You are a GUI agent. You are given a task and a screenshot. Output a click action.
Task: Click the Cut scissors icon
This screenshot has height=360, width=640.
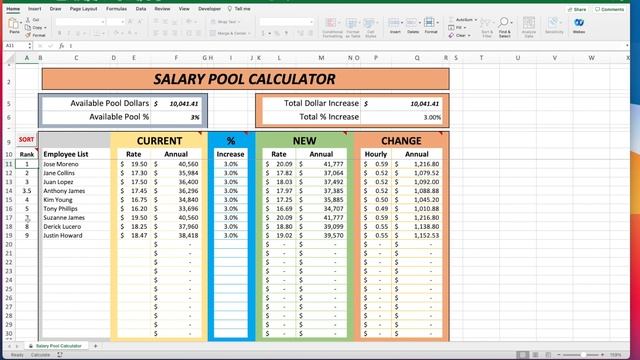28,20
